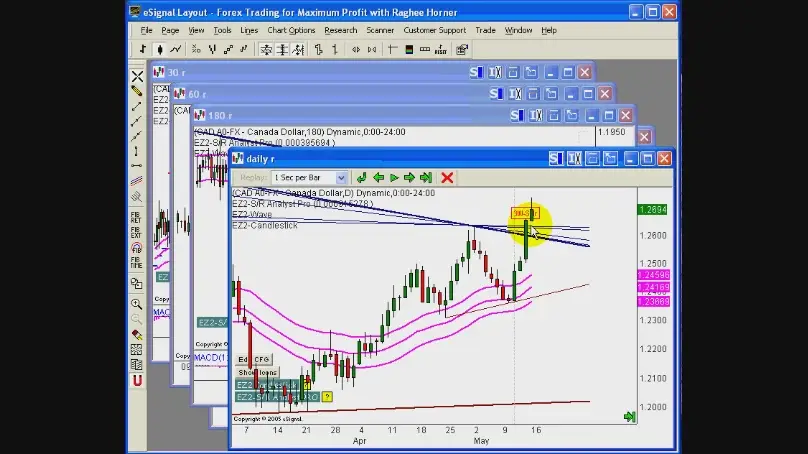The width and height of the screenshot is (808, 454).
Task: Click the zoom in magnifier tool
Action: (x=136, y=304)
